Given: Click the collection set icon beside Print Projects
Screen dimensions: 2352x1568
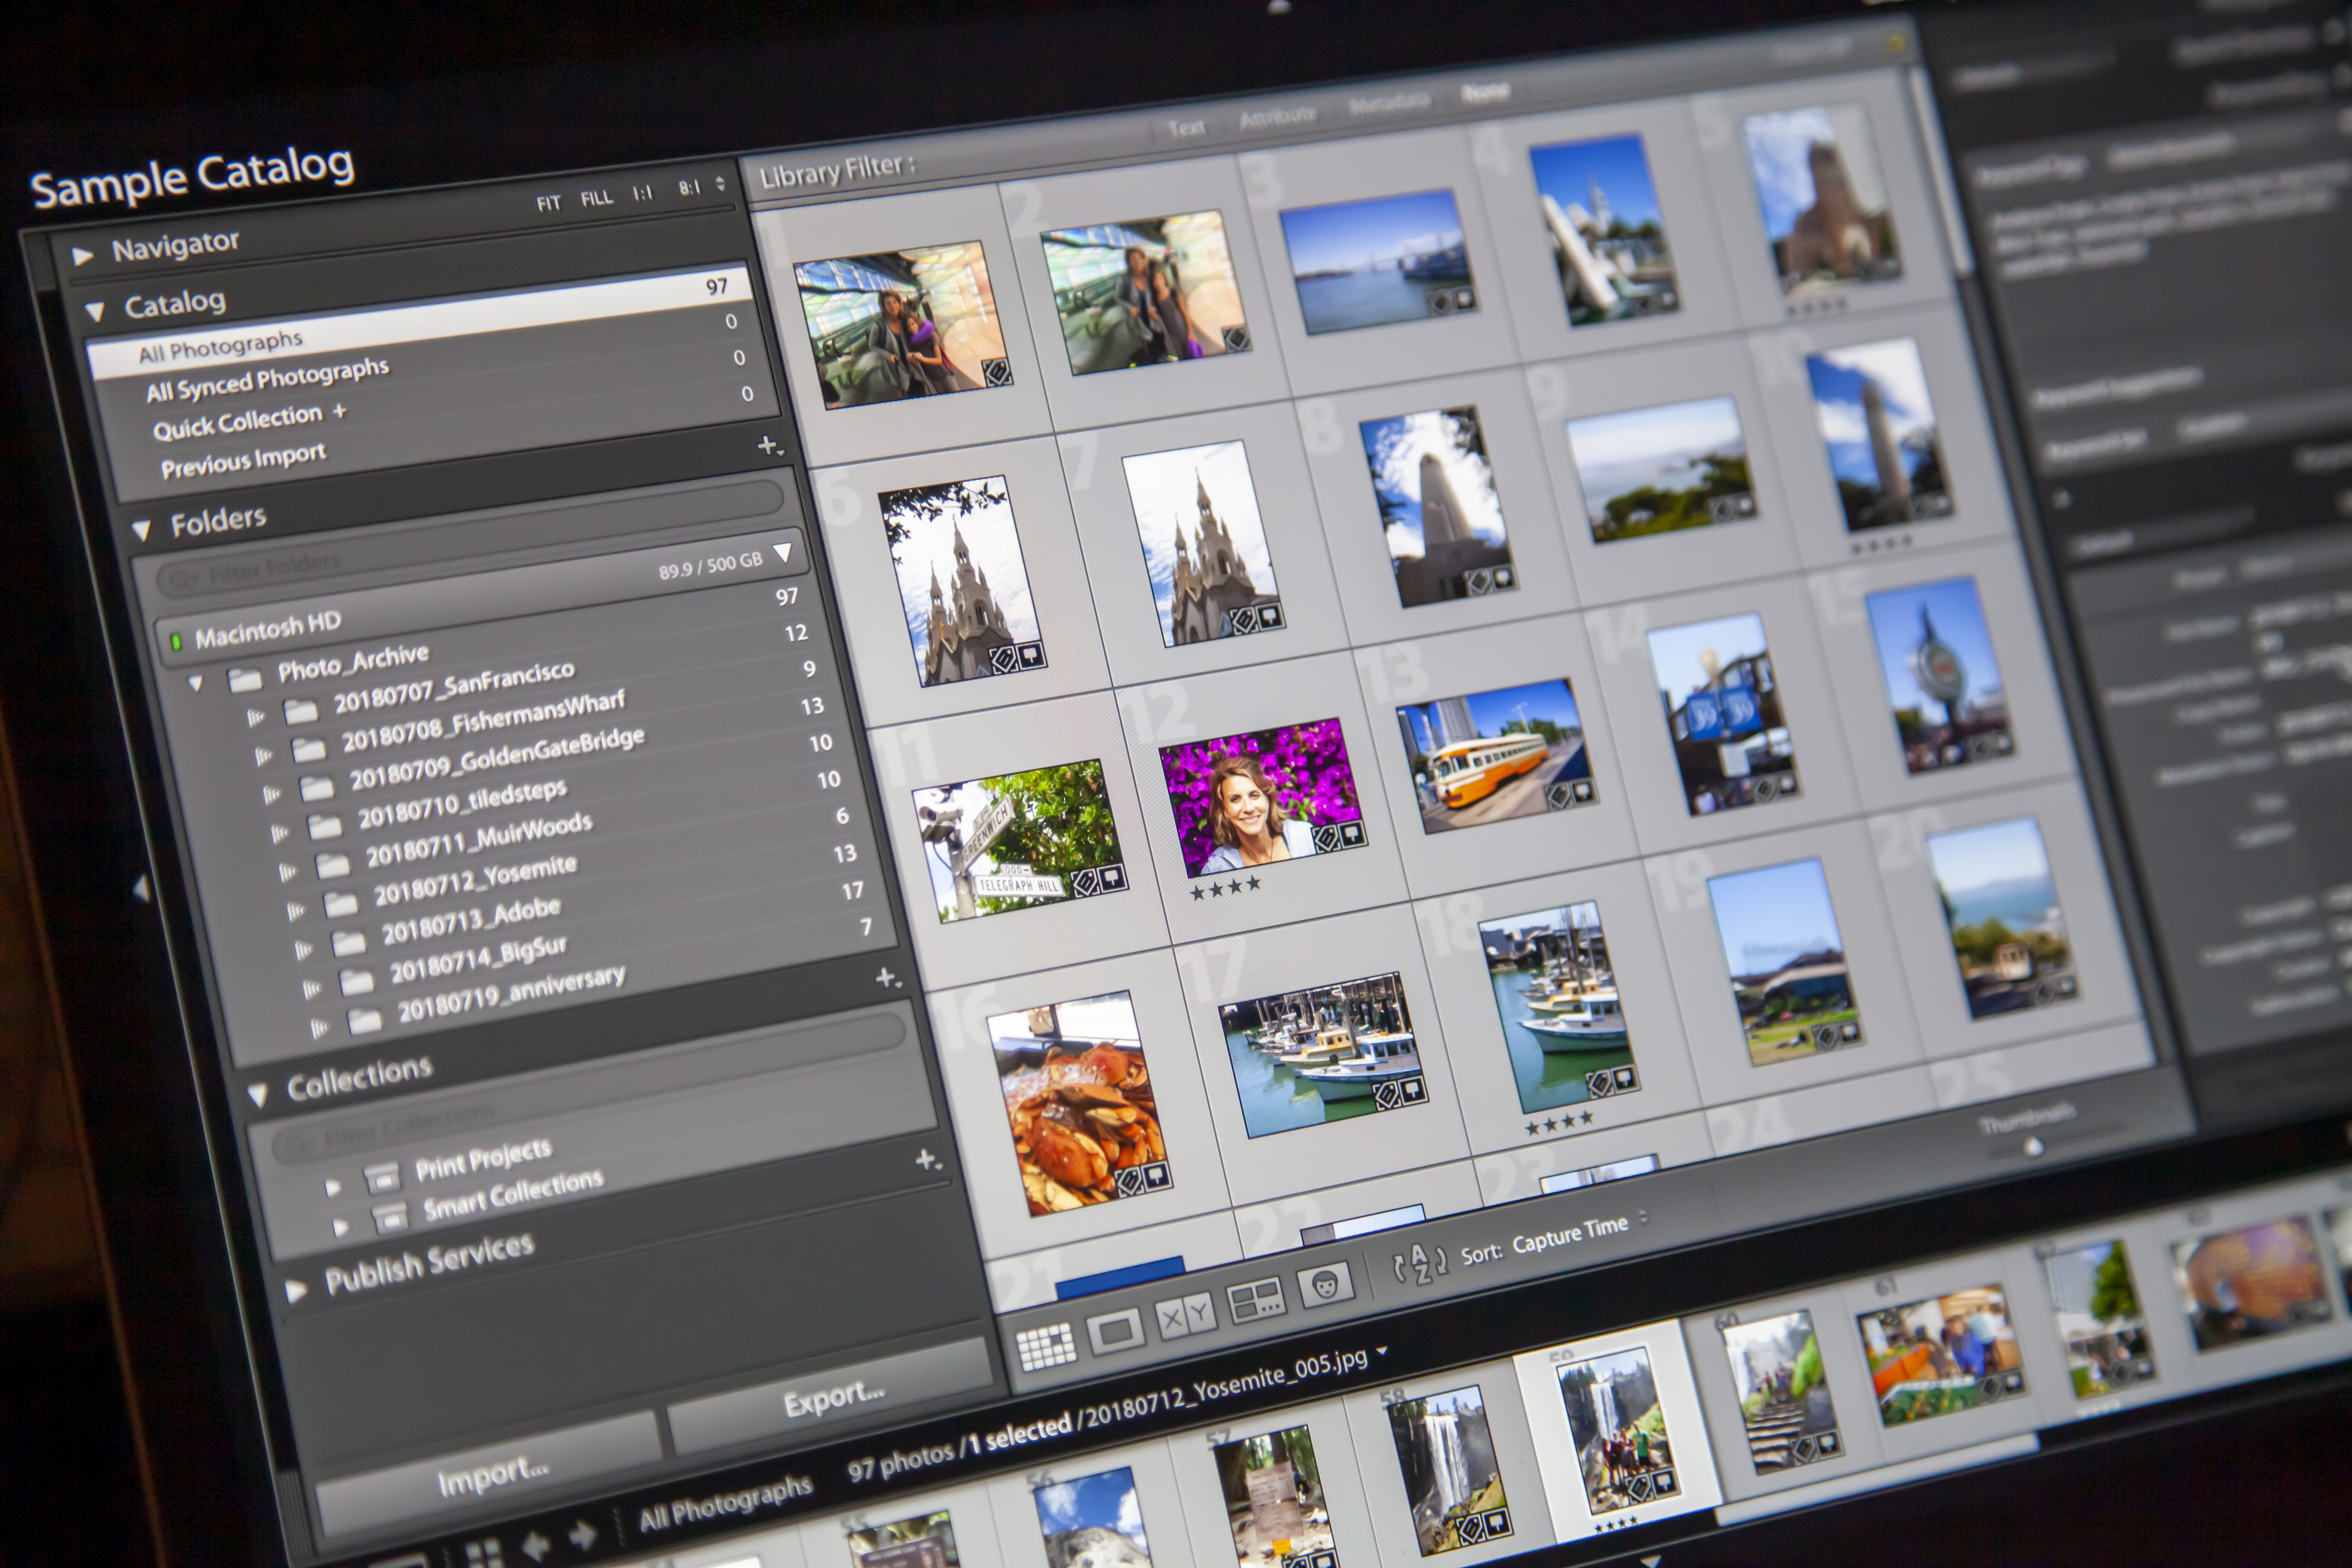Looking at the screenshot, I should pyautogui.click(x=382, y=1178).
